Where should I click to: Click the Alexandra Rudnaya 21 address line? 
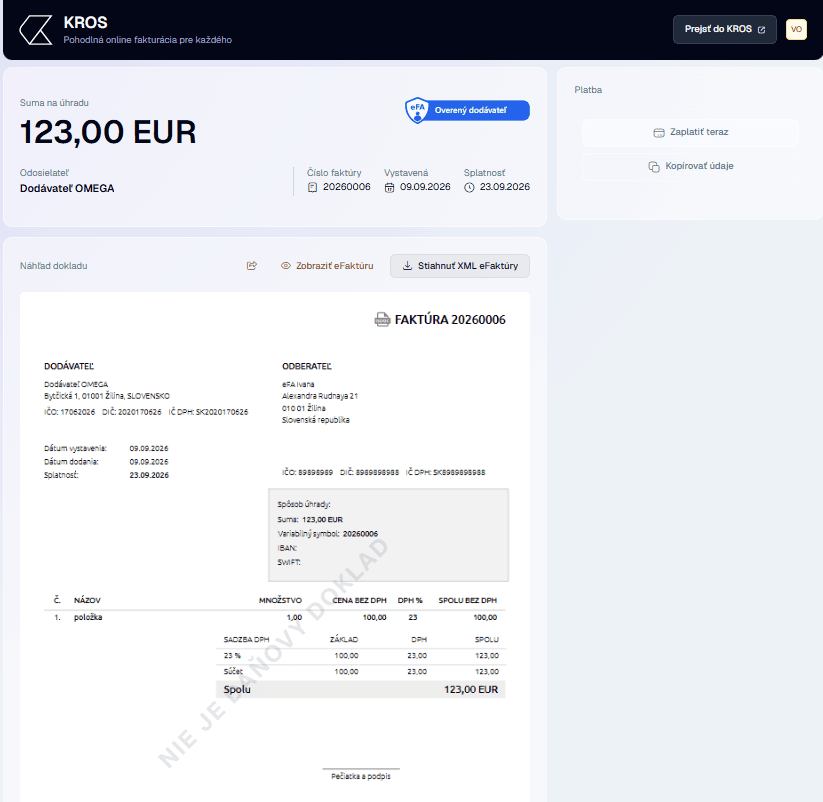coord(320,396)
